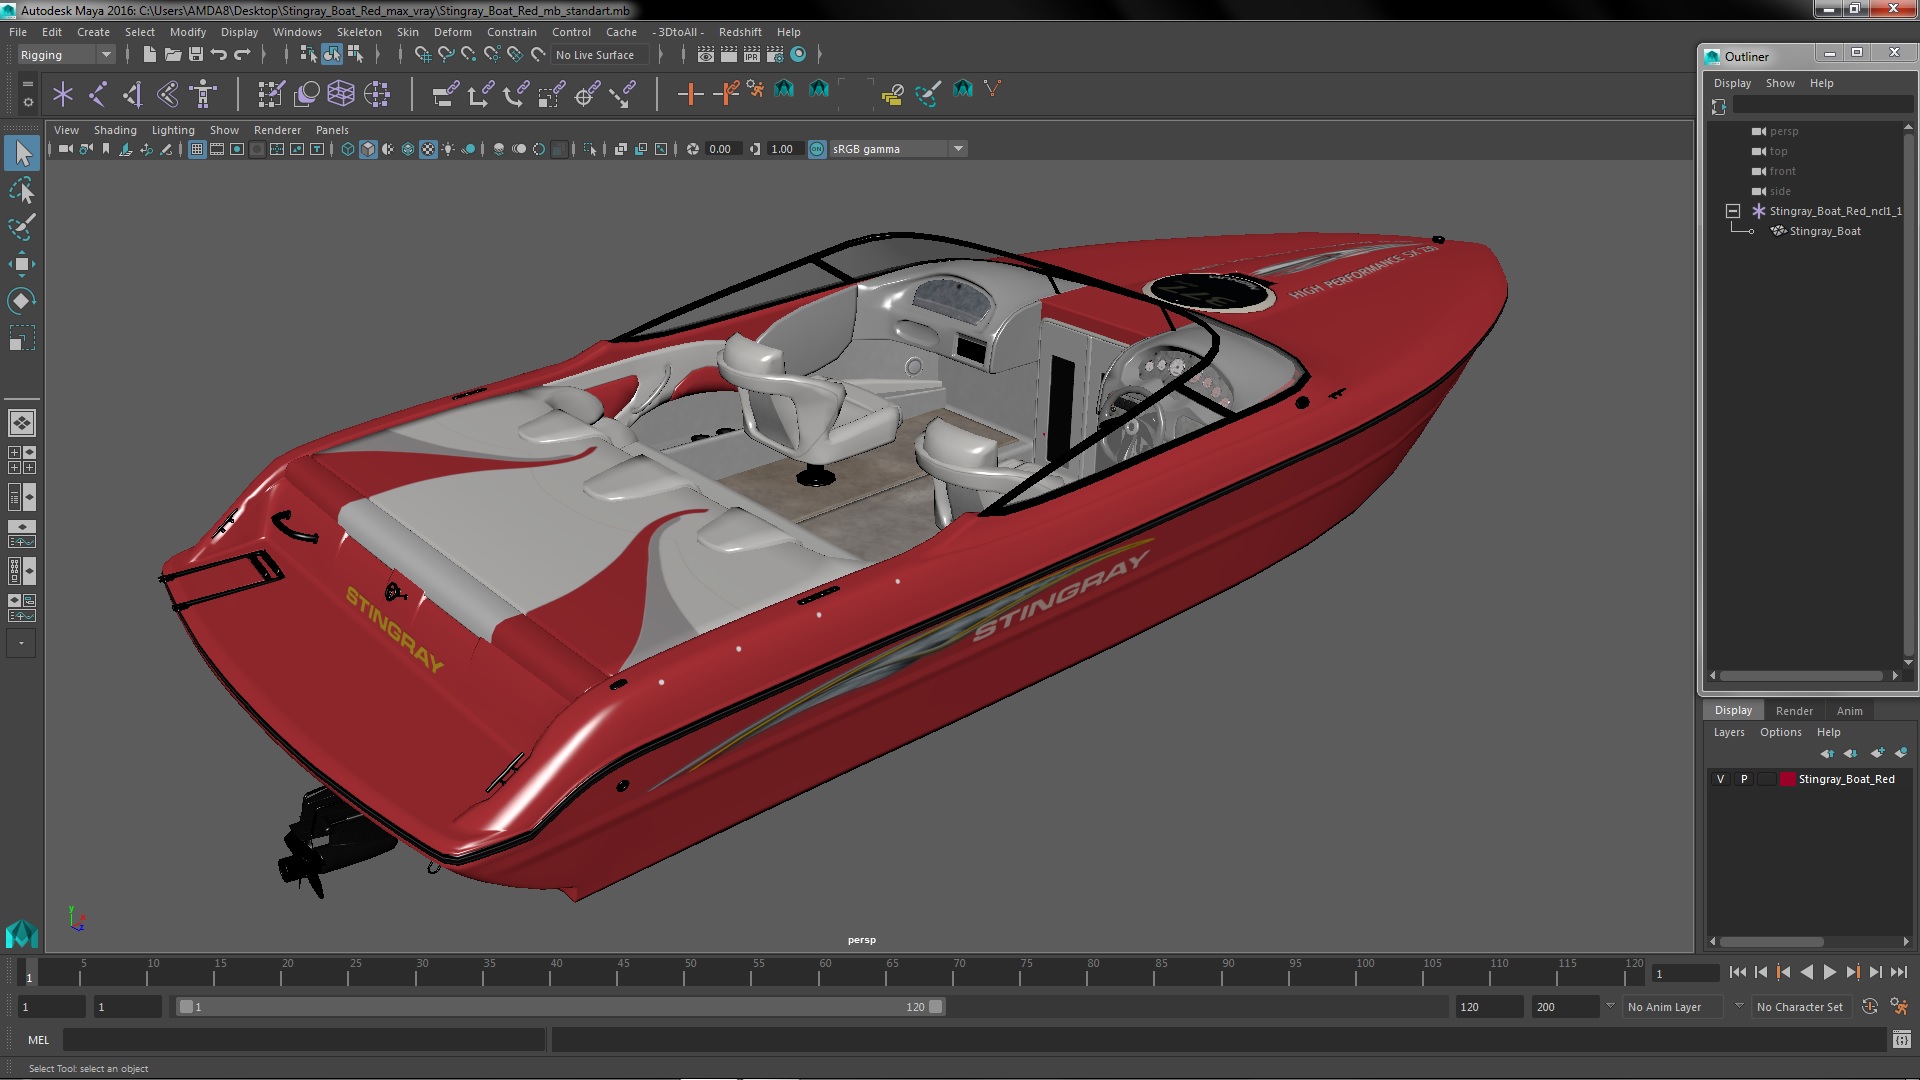Click the Set Key orange cross icon

690,94
